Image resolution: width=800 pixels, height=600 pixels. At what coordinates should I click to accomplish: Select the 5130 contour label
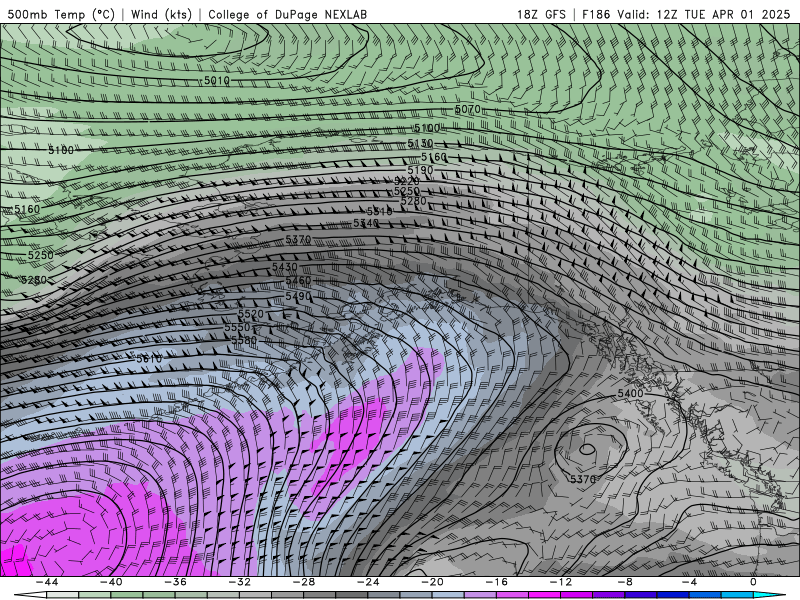click(x=420, y=143)
